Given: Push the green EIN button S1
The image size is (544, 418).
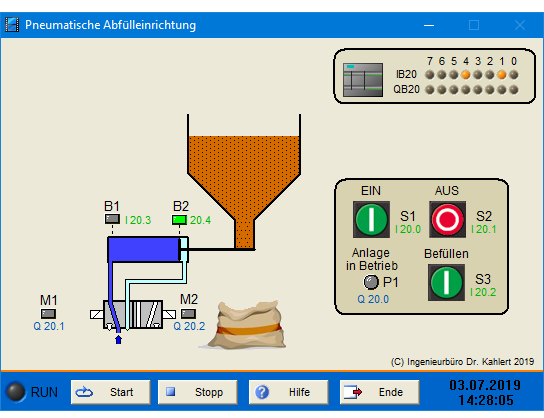Looking at the screenshot, I should click(371, 219).
